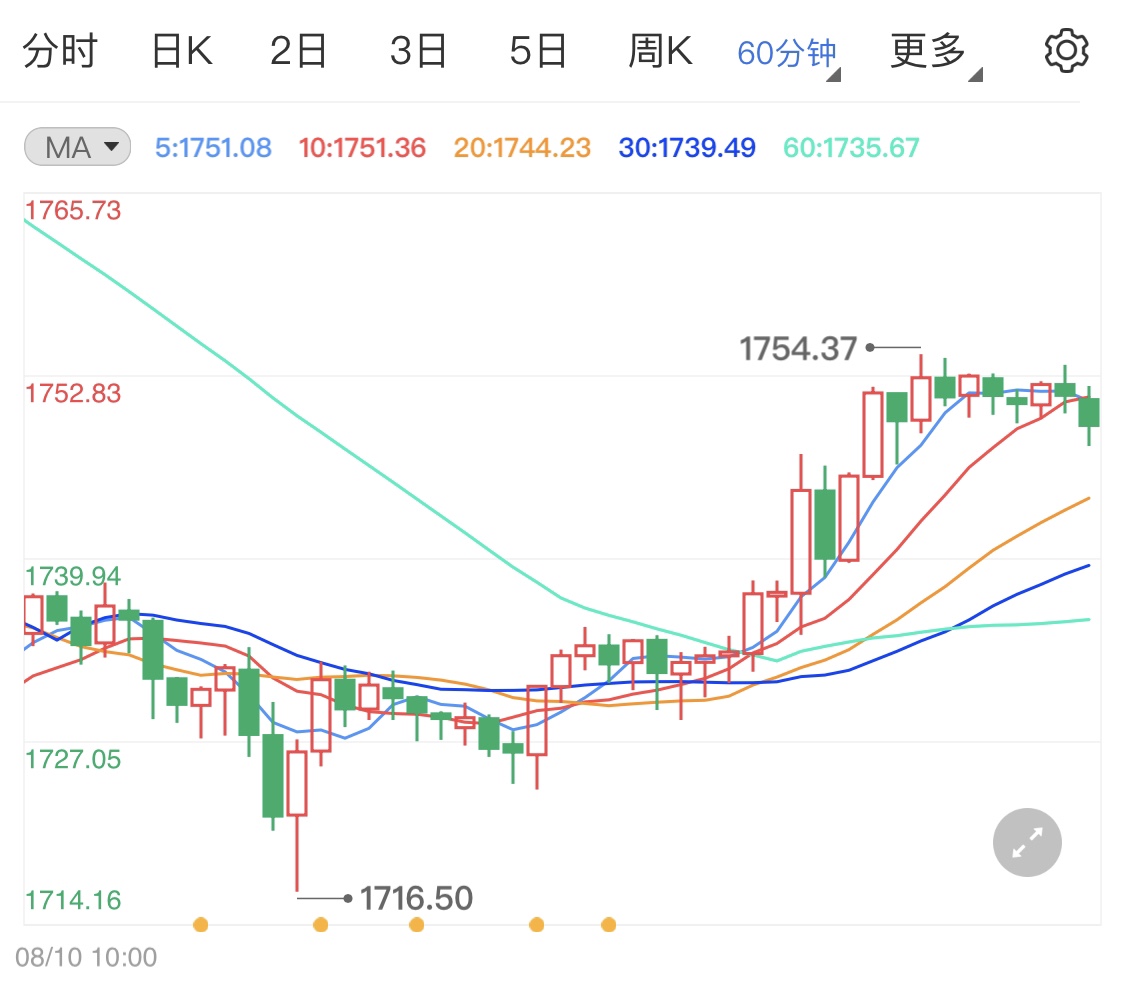Click the third orange event dot
This screenshot has width=1125, height=994.
(416, 924)
